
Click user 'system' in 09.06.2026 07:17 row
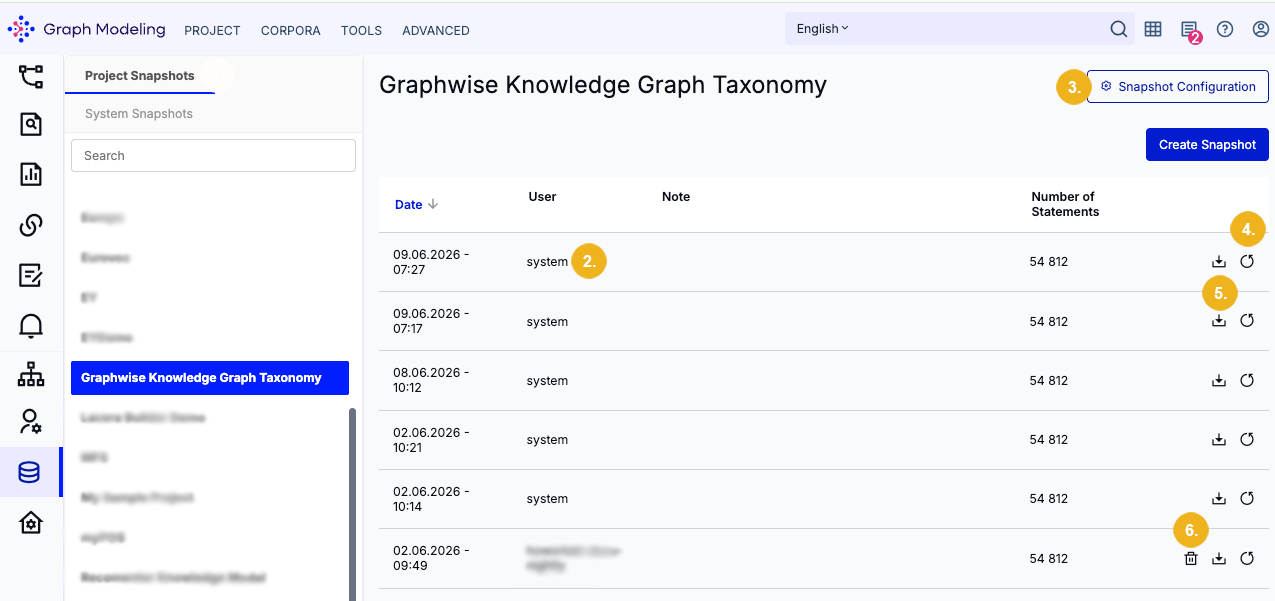click(x=547, y=322)
